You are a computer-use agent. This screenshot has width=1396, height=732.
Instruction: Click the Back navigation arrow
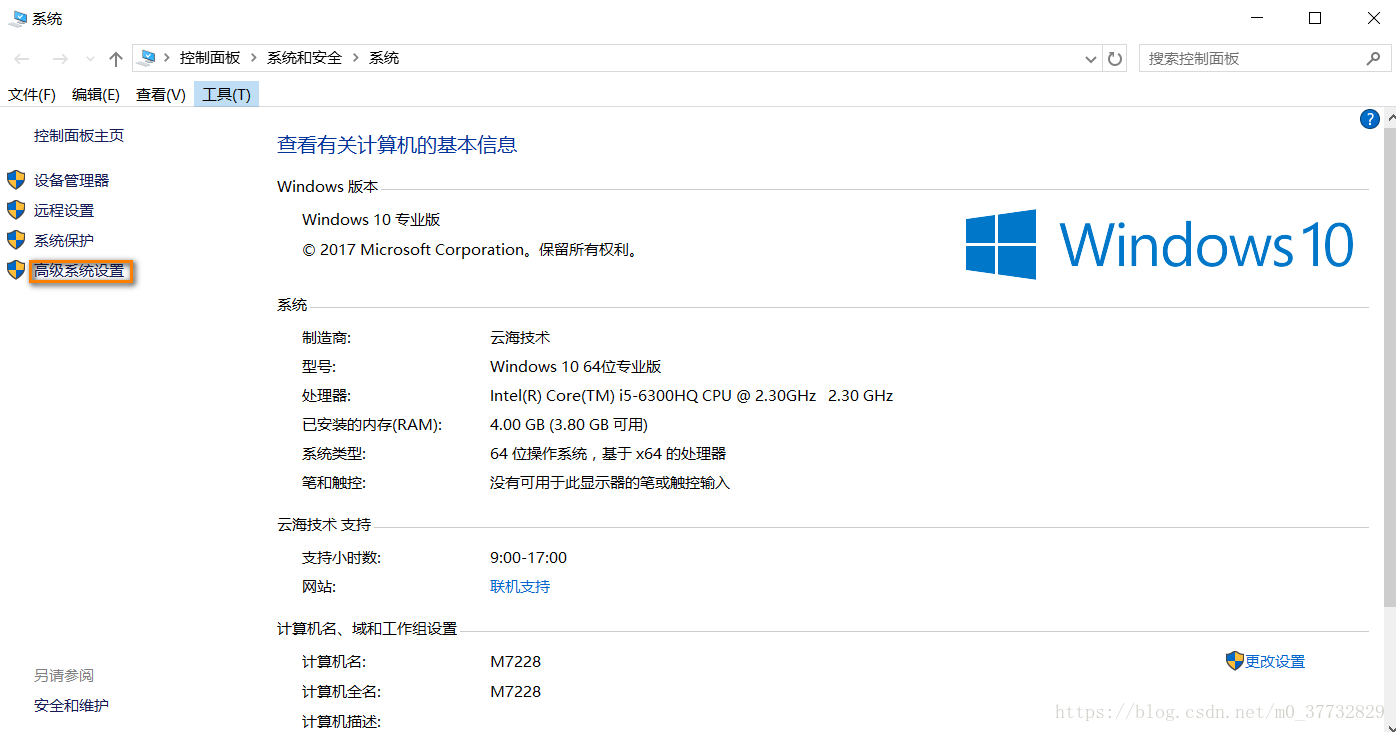[x=22, y=59]
